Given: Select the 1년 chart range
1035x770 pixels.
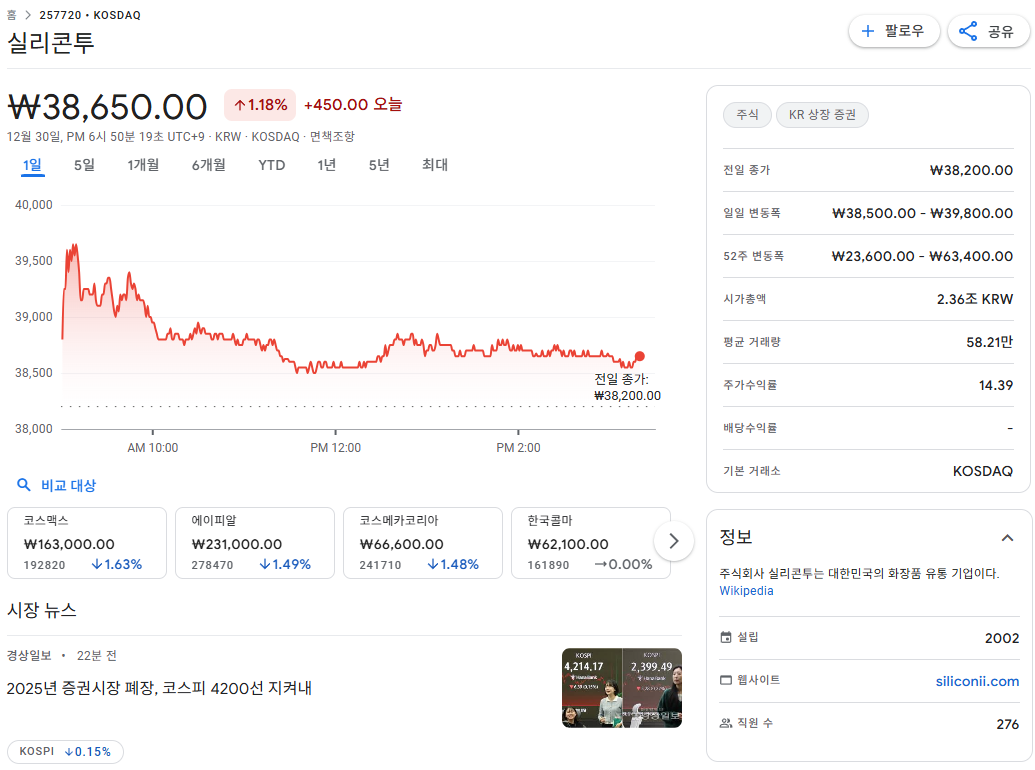Looking at the screenshot, I should click(326, 165).
